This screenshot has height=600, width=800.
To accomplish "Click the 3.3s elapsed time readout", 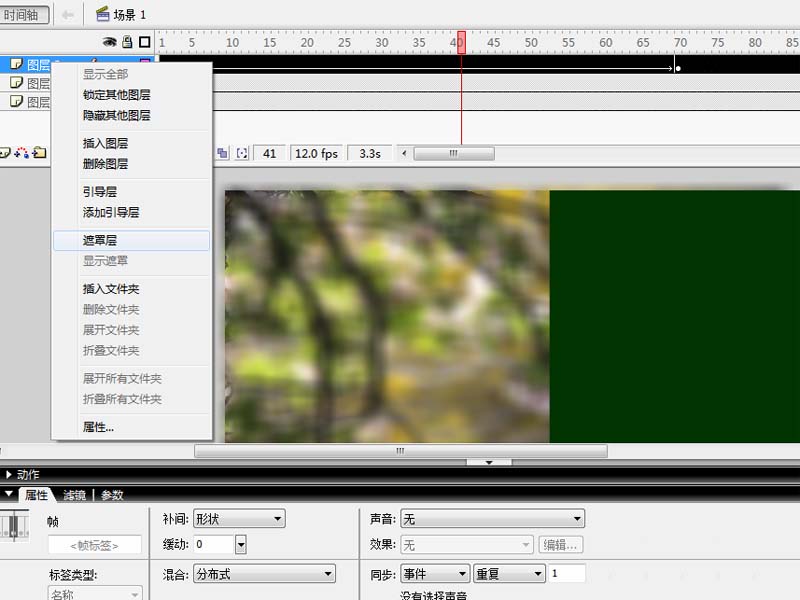I will tap(369, 154).
